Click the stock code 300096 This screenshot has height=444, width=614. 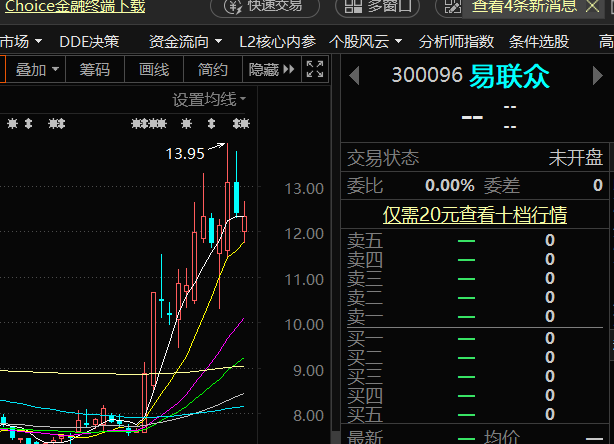[x=427, y=75]
